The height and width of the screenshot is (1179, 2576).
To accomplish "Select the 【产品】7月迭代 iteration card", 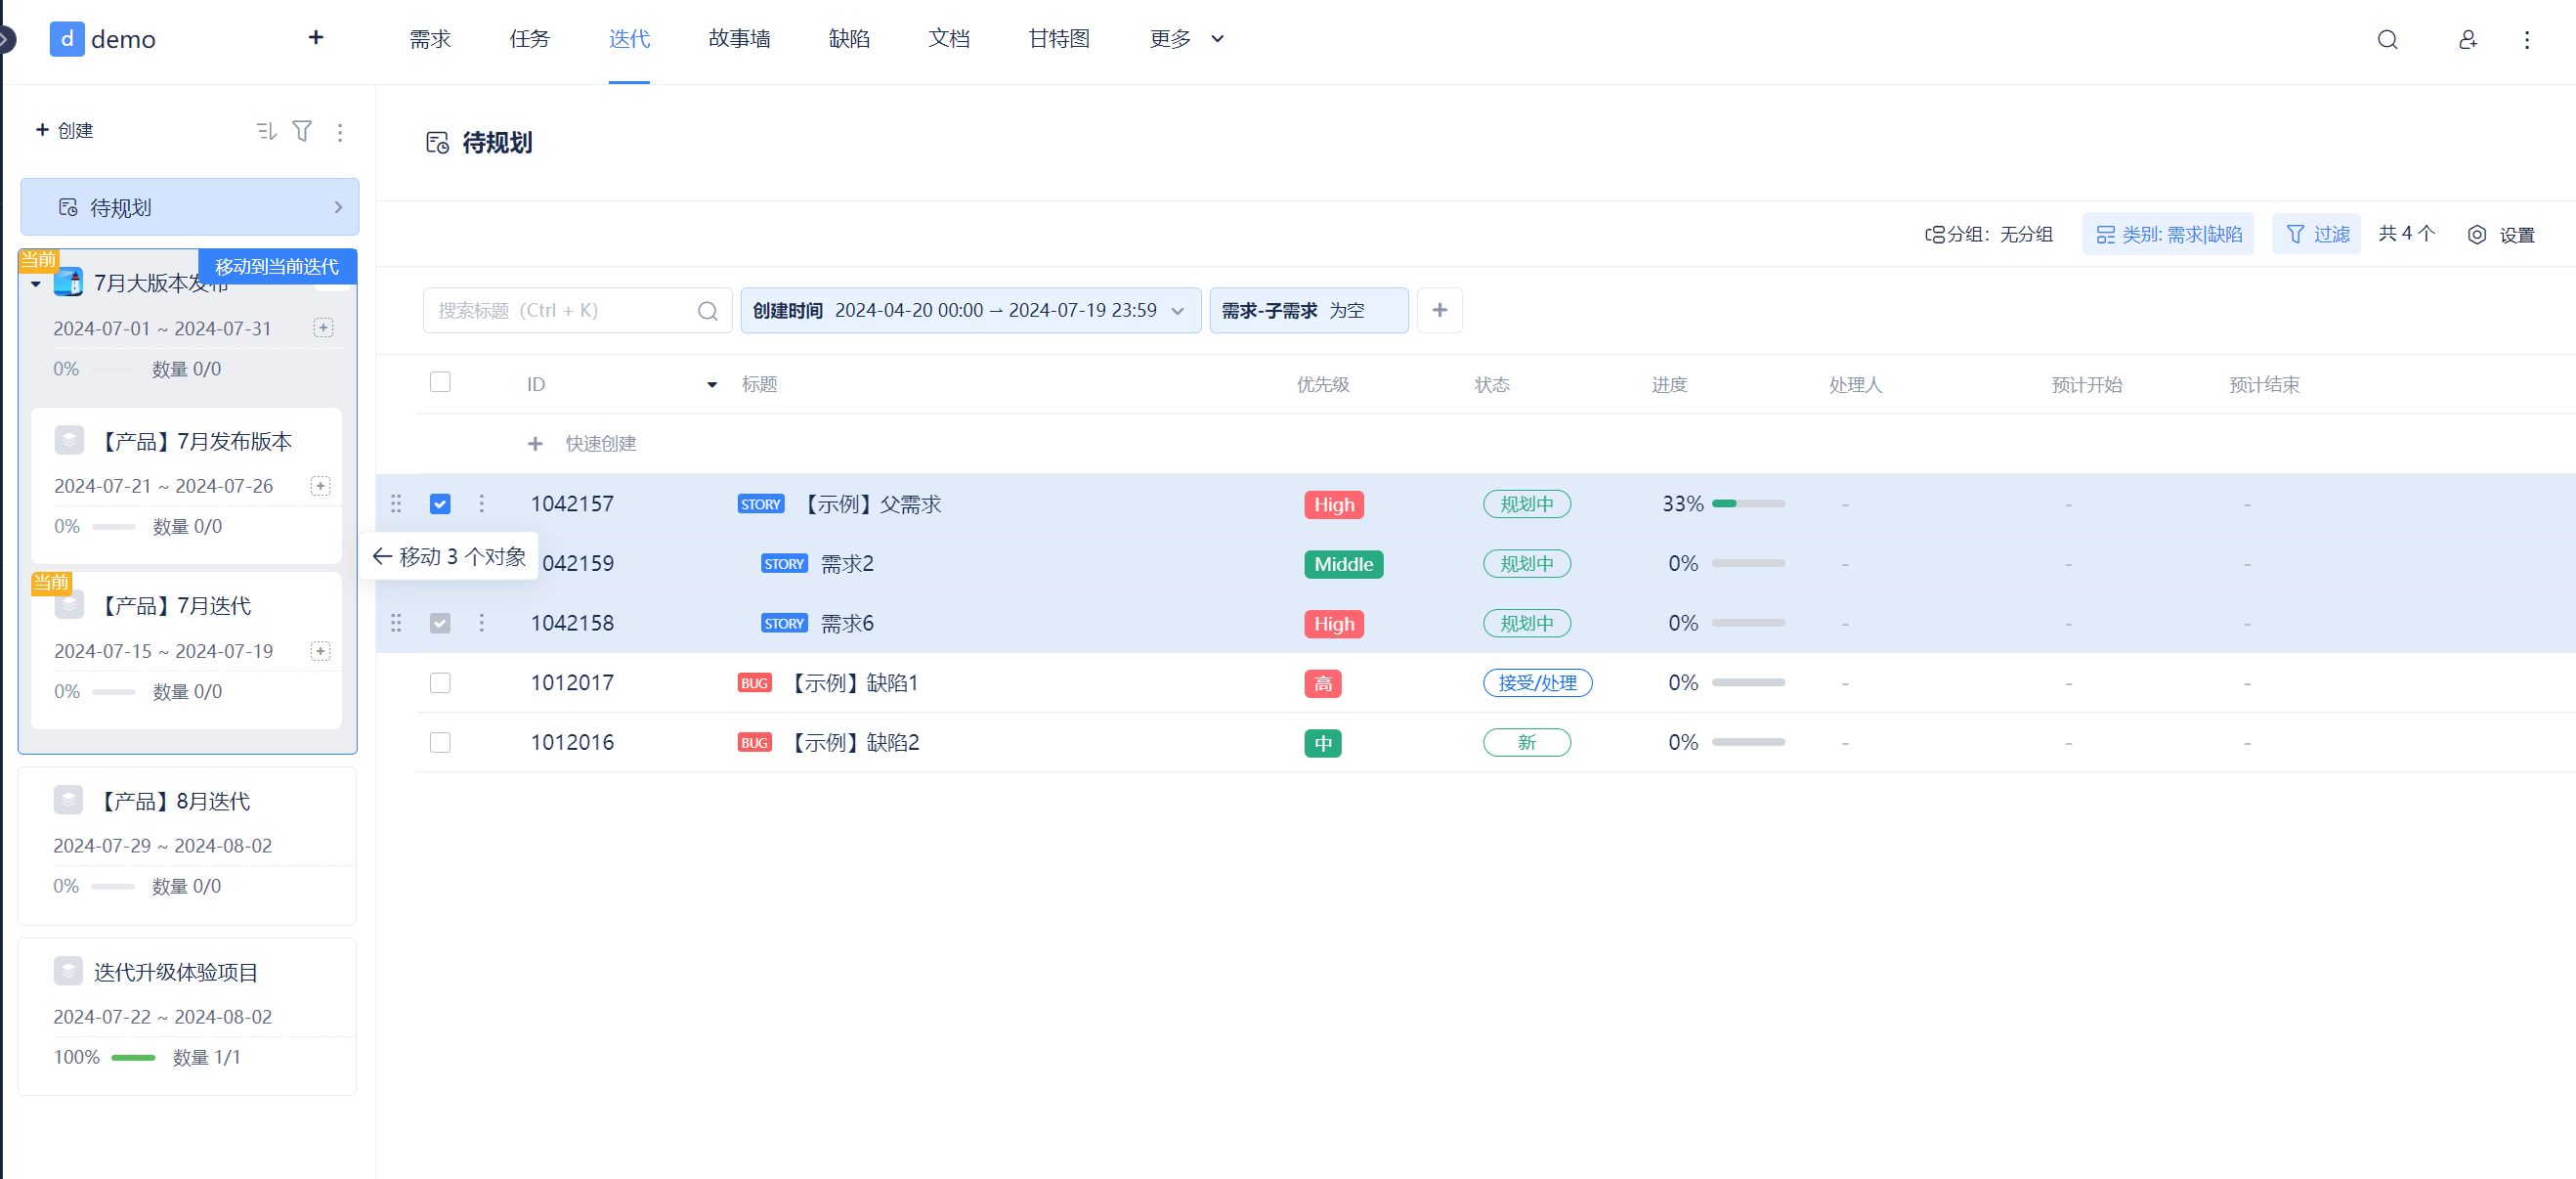I will pos(187,650).
